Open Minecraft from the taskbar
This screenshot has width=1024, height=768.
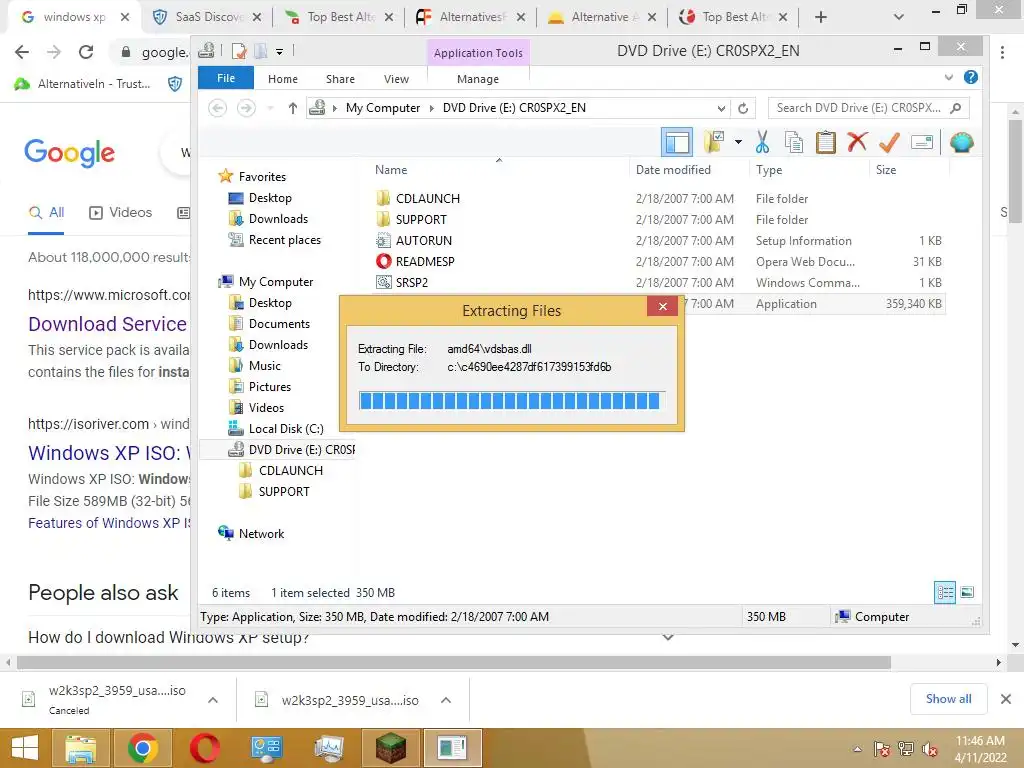pos(391,748)
